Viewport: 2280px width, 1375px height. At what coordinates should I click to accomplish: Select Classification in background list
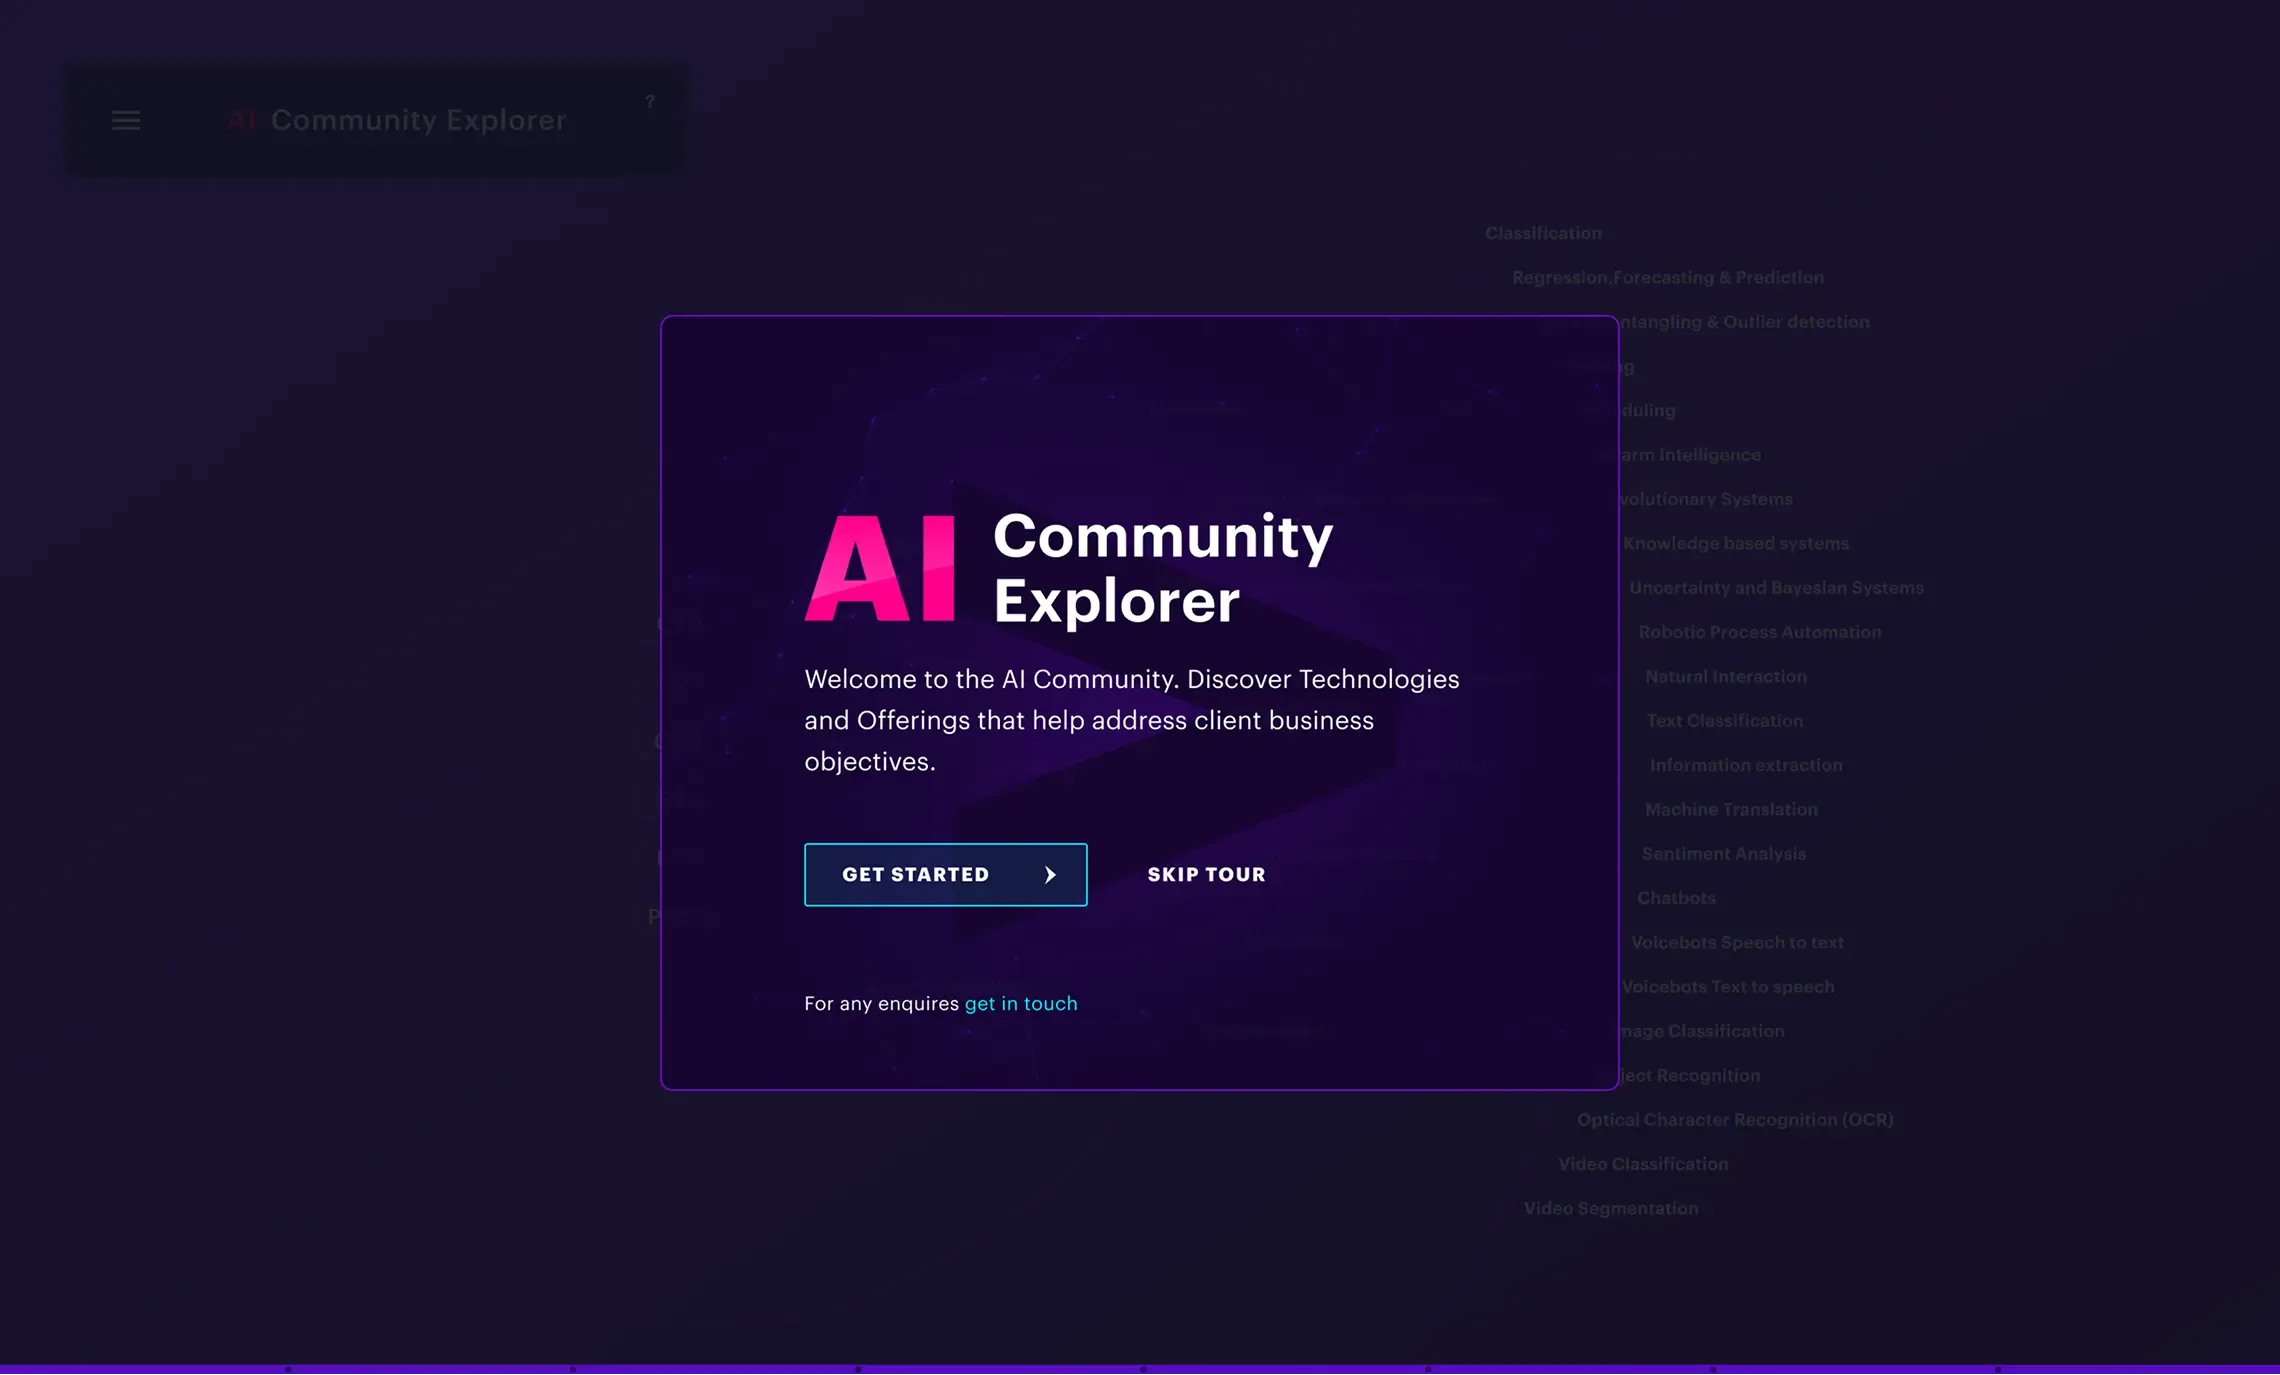pyautogui.click(x=1543, y=233)
